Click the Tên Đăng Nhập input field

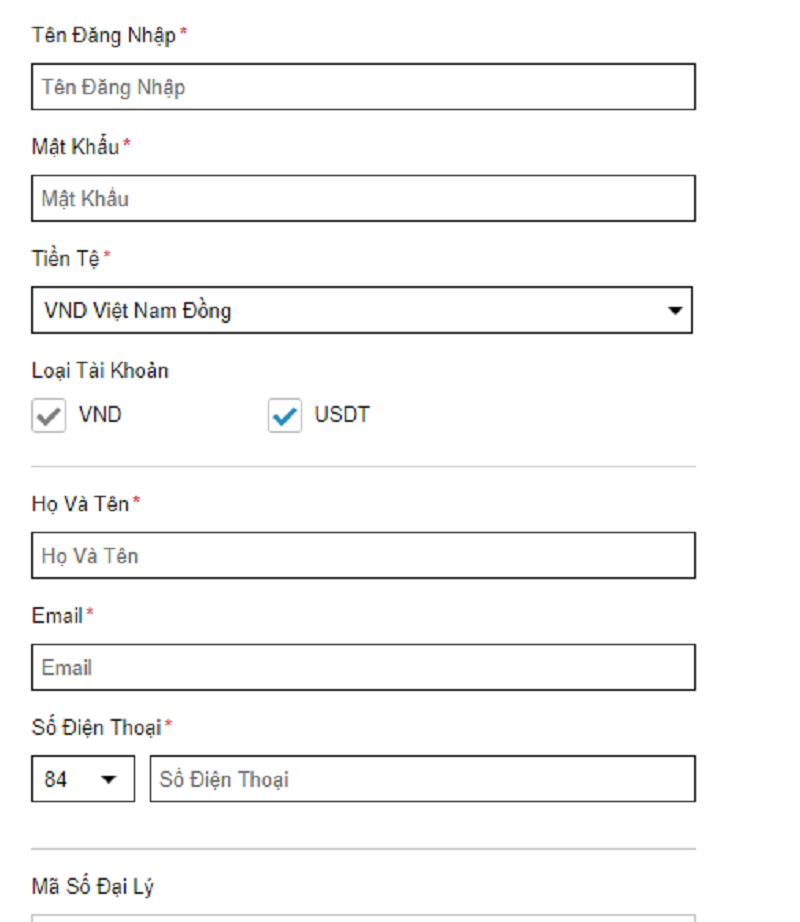363,87
